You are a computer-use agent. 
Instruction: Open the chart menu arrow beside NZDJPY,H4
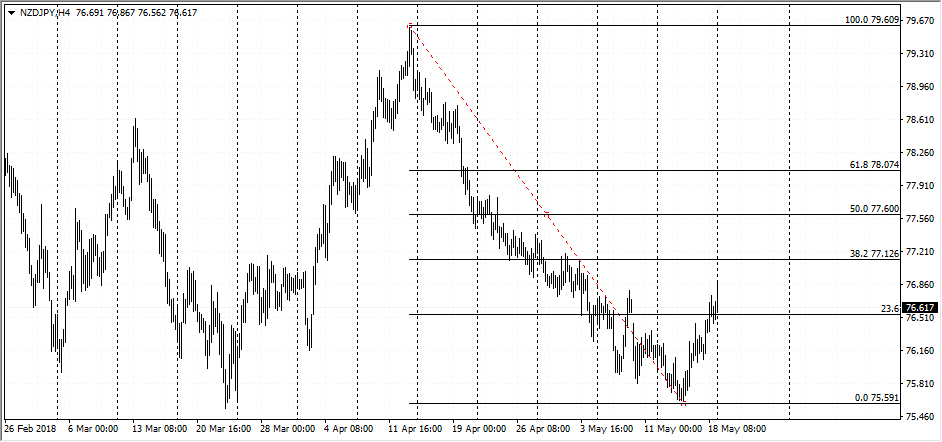click(10, 12)
